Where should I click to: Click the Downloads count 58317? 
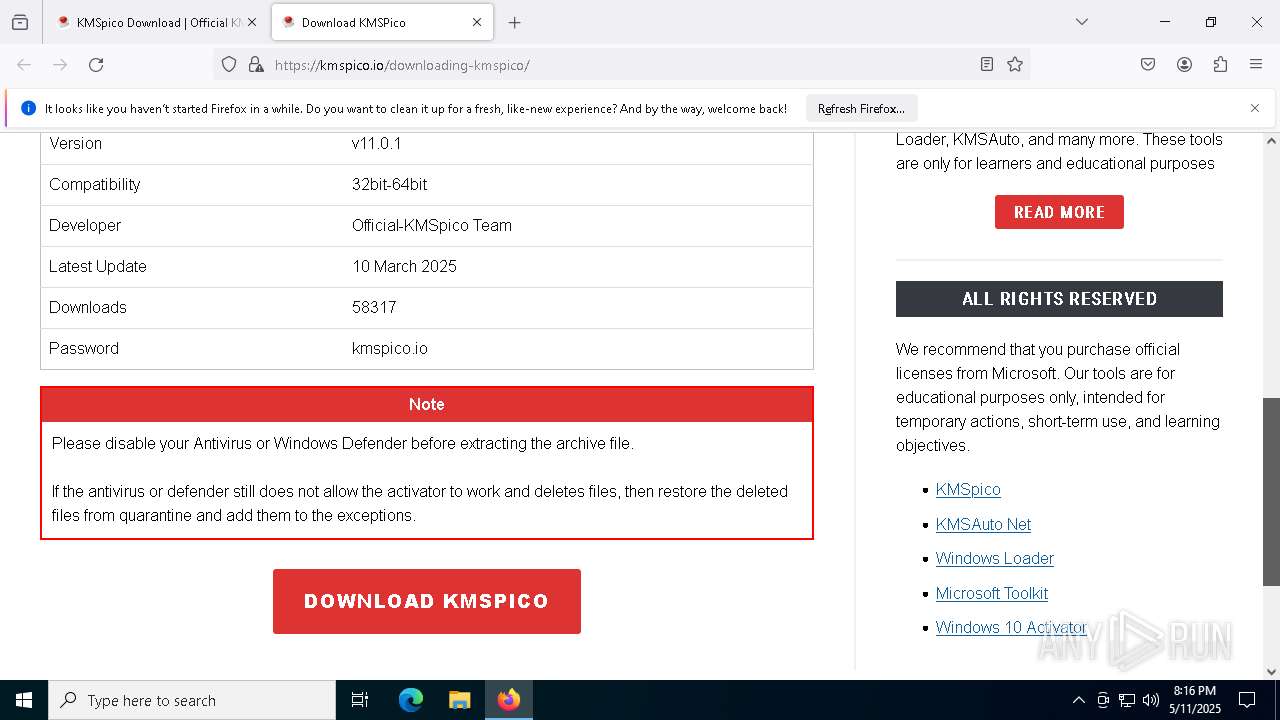pos(374,307)
